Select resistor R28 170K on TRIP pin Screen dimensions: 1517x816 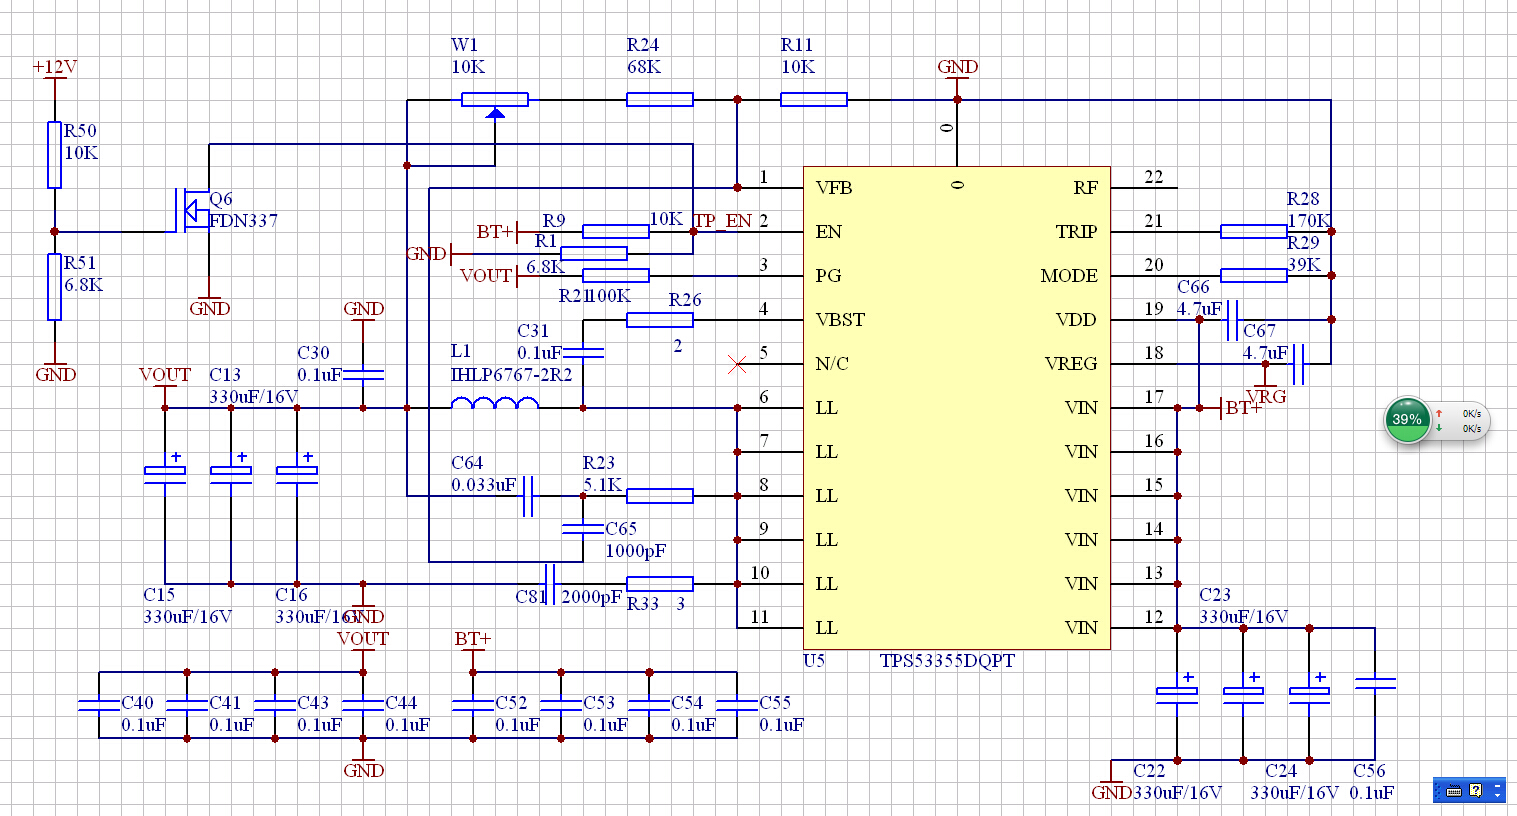tap(1254, 232)
